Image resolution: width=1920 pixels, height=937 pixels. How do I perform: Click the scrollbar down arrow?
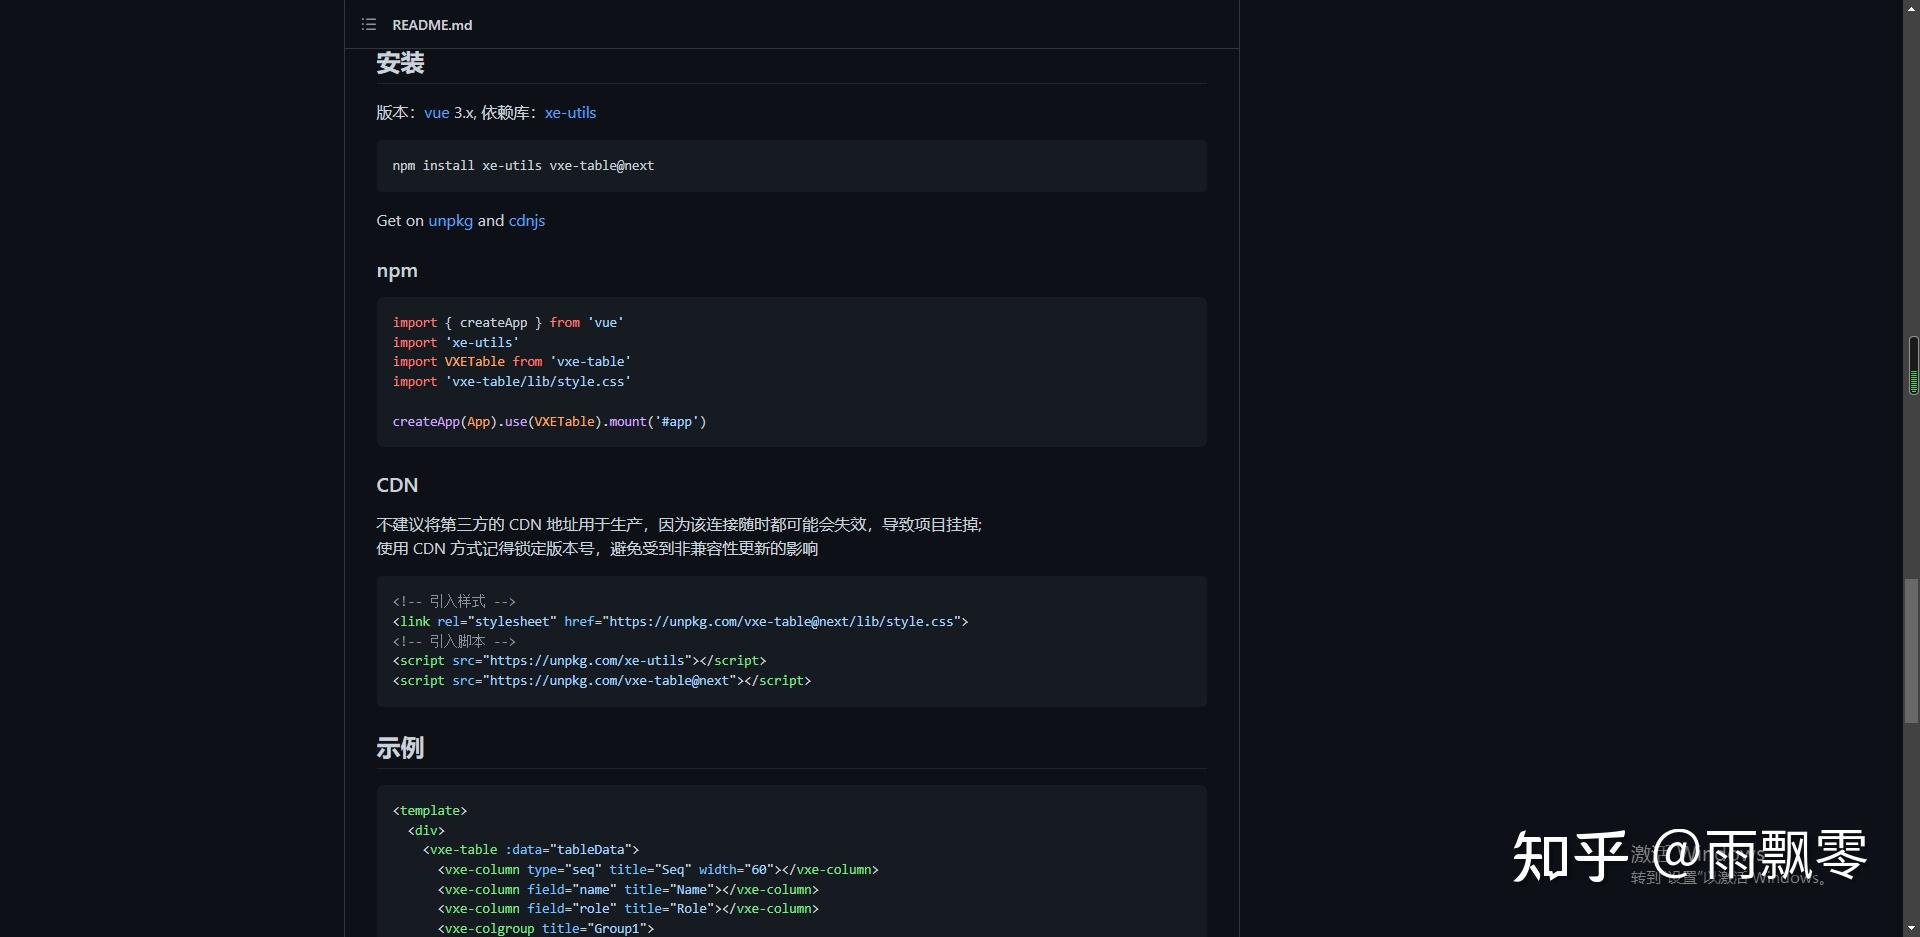[1911, 929]
